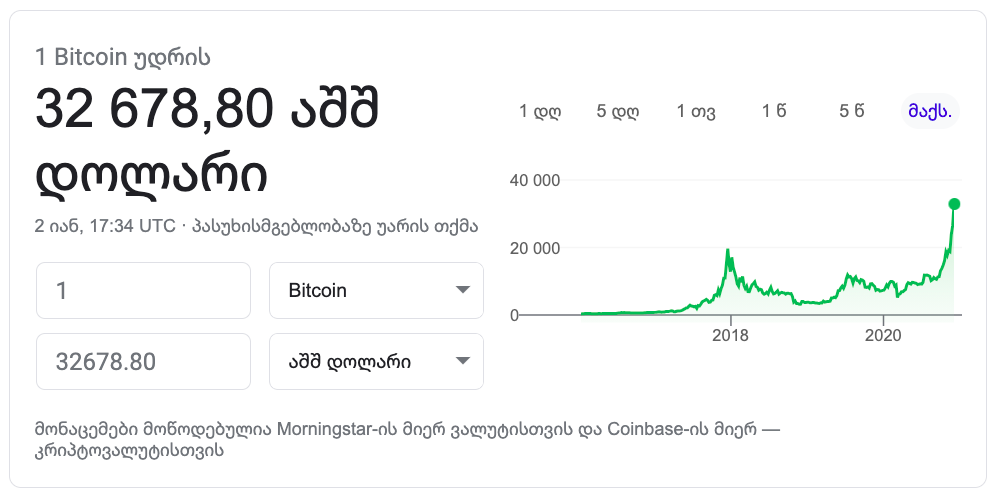
Task: Show the 1 წ chart range
Action: click(774, 112)
